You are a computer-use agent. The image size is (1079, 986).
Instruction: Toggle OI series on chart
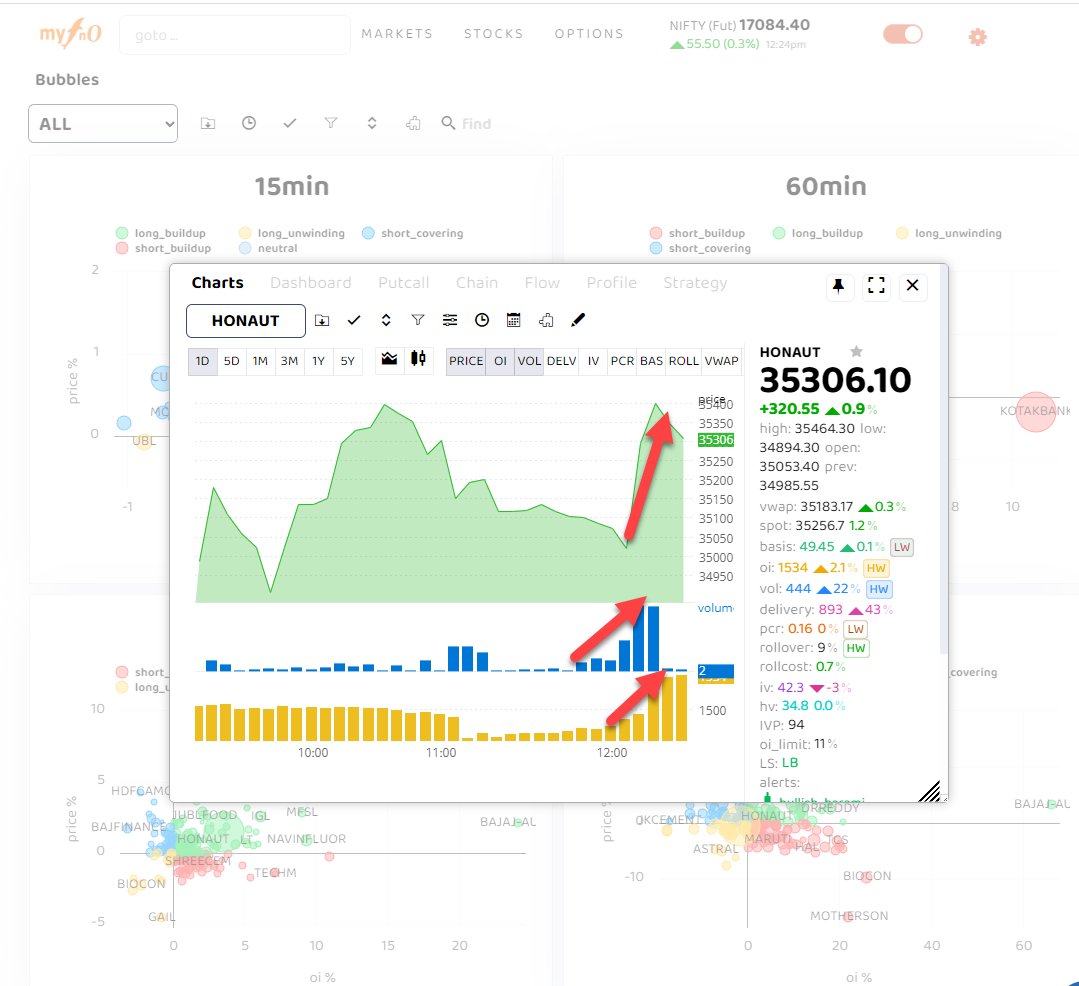[x=500, y=361]
